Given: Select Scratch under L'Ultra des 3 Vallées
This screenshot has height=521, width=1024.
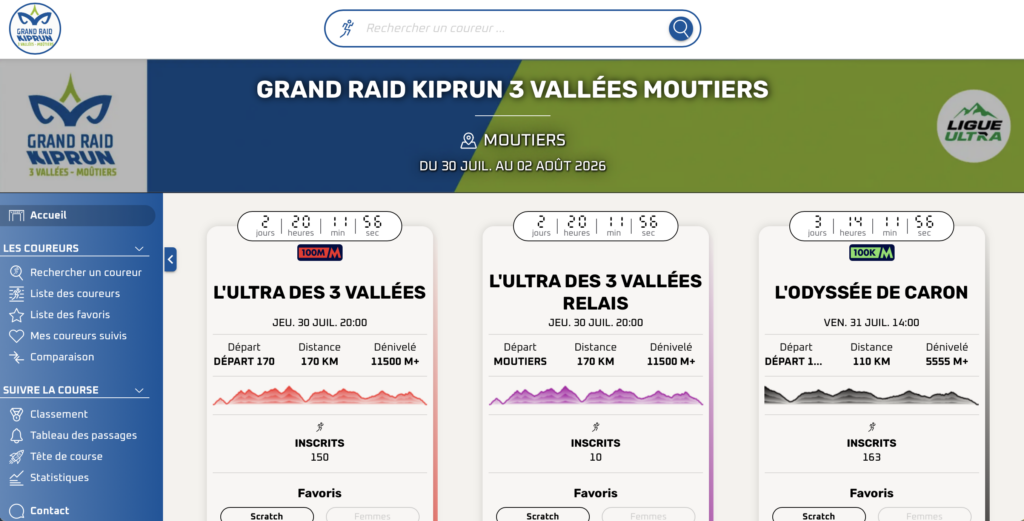Looking at the screenshot, I should point(266,515).
